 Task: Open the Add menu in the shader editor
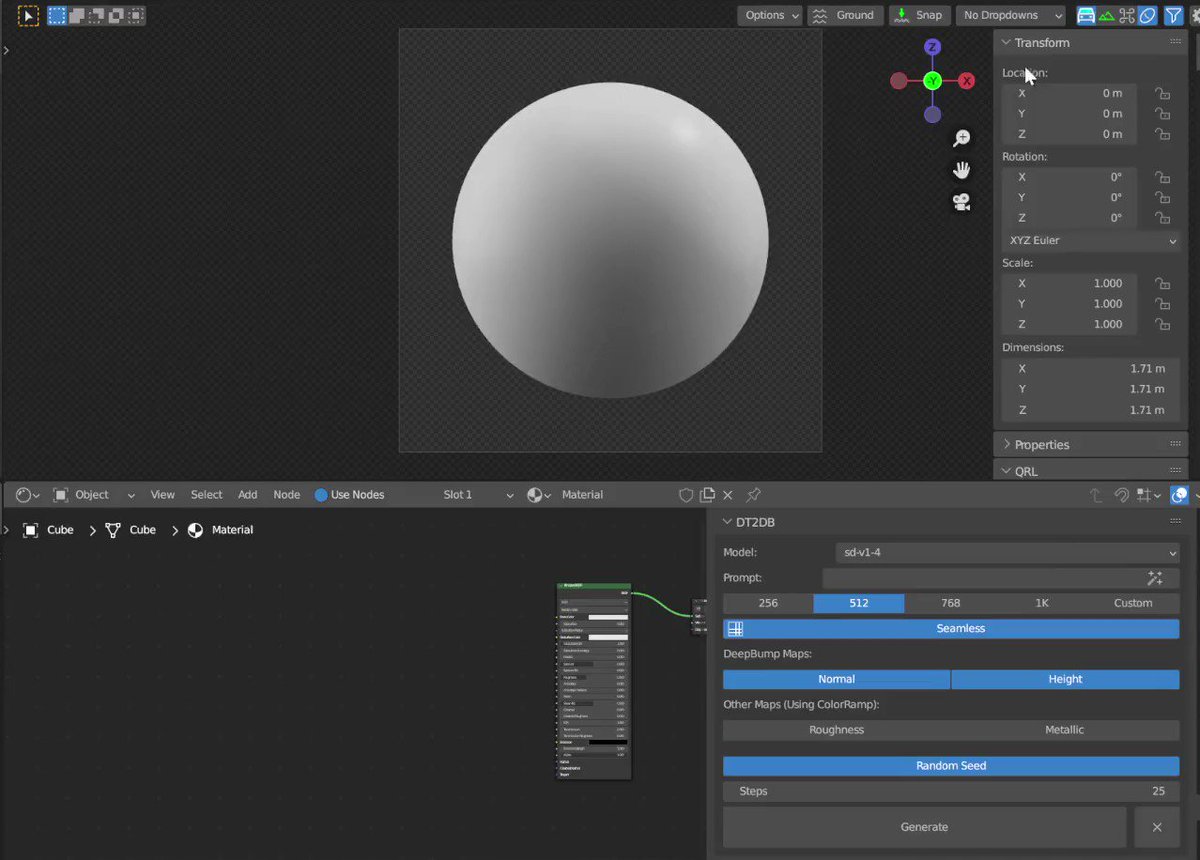click(x=247, y=494)
